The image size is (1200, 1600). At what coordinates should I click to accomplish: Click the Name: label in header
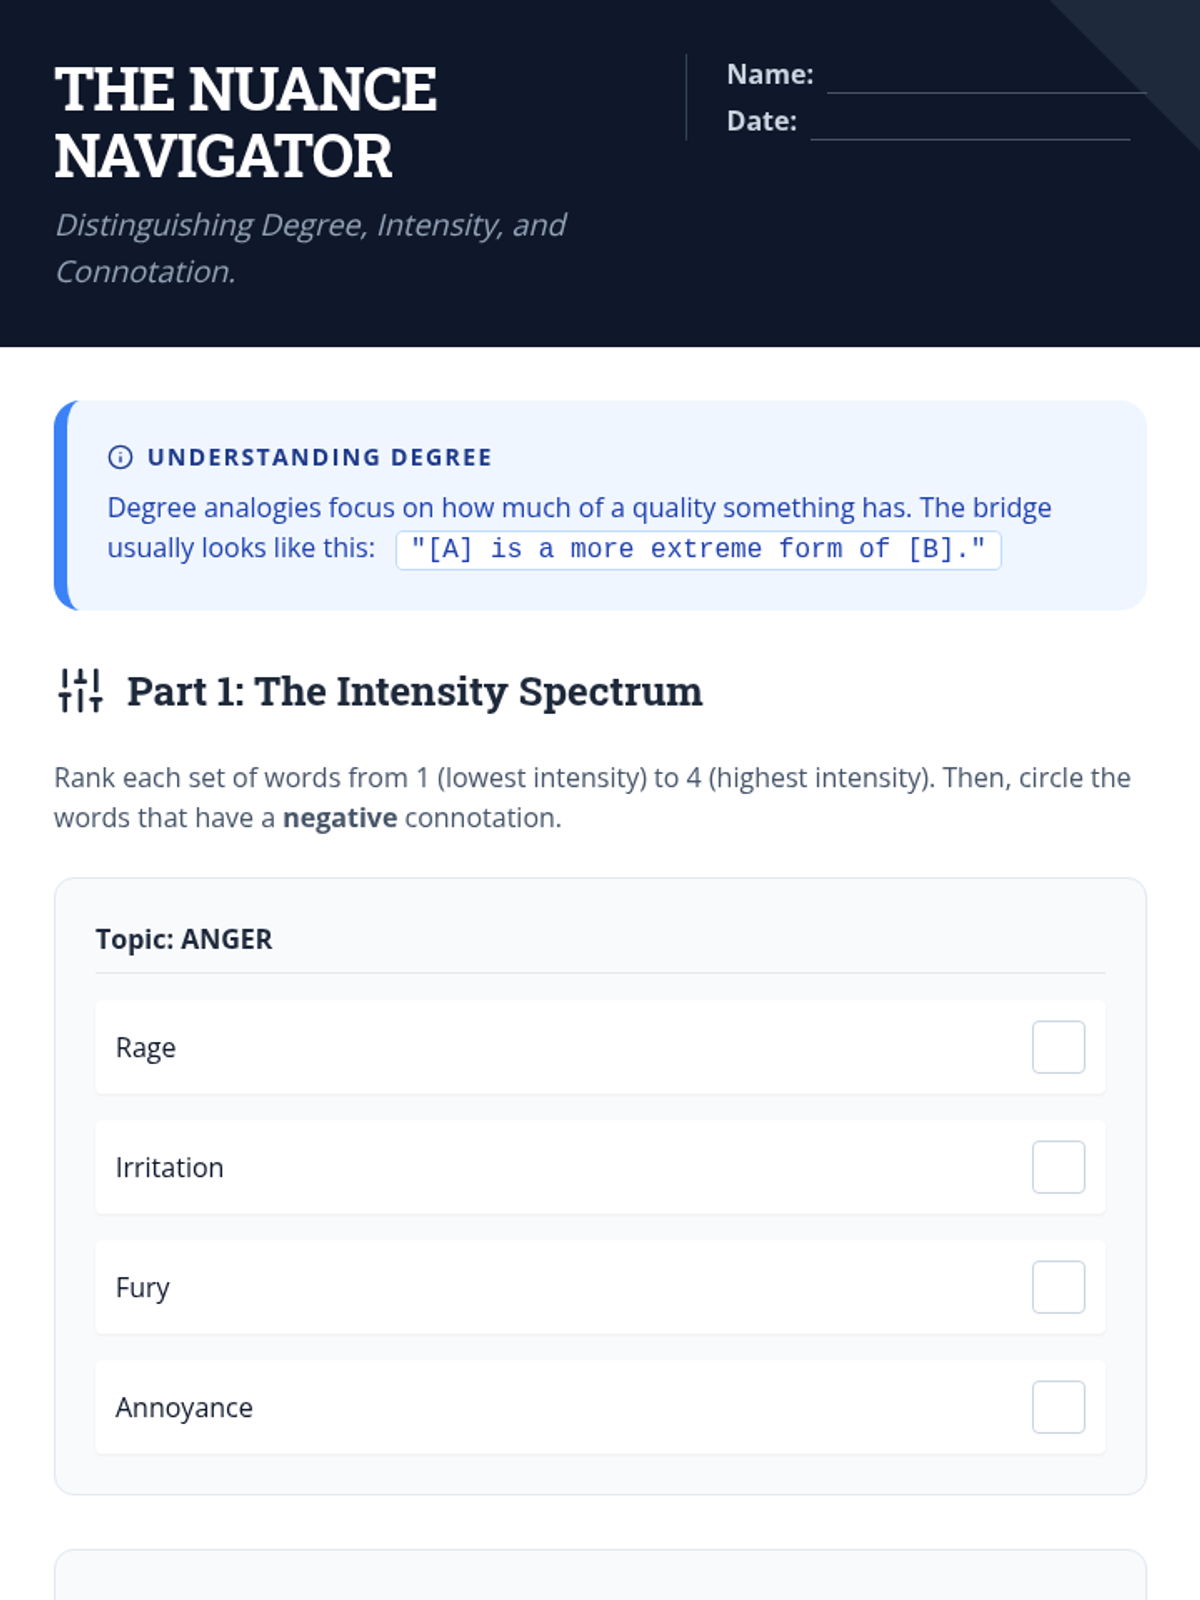pos(769,74)
